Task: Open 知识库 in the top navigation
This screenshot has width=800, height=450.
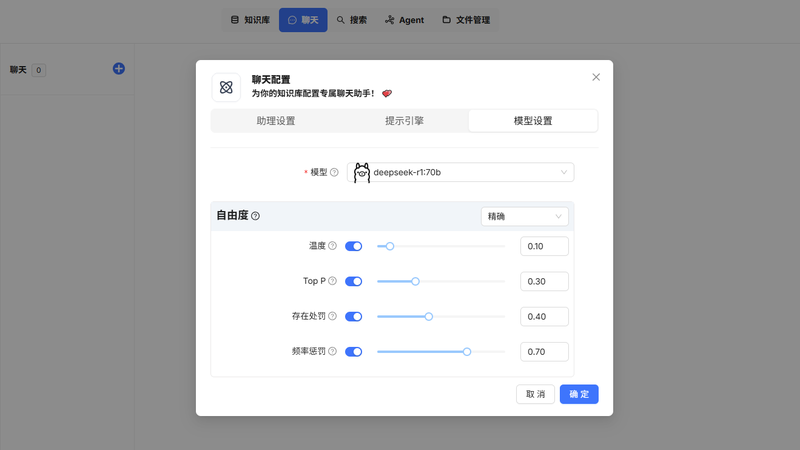Action: point(250,20)
